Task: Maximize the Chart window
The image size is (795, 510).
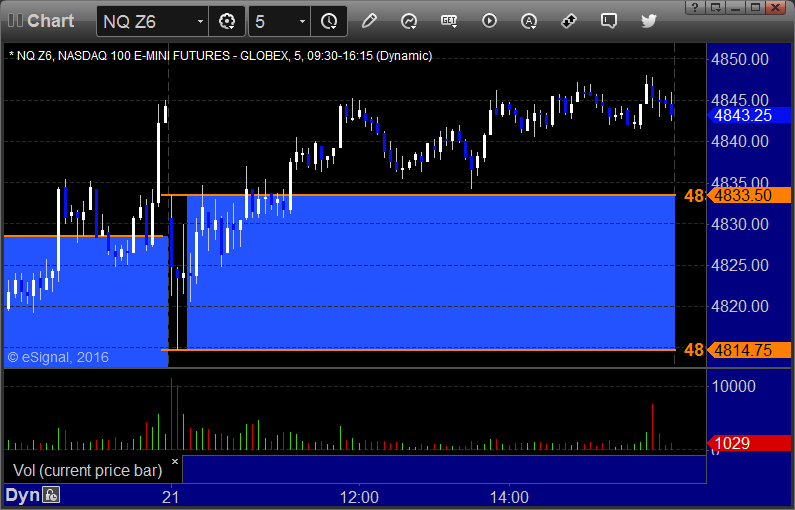Action: point(755,7)
